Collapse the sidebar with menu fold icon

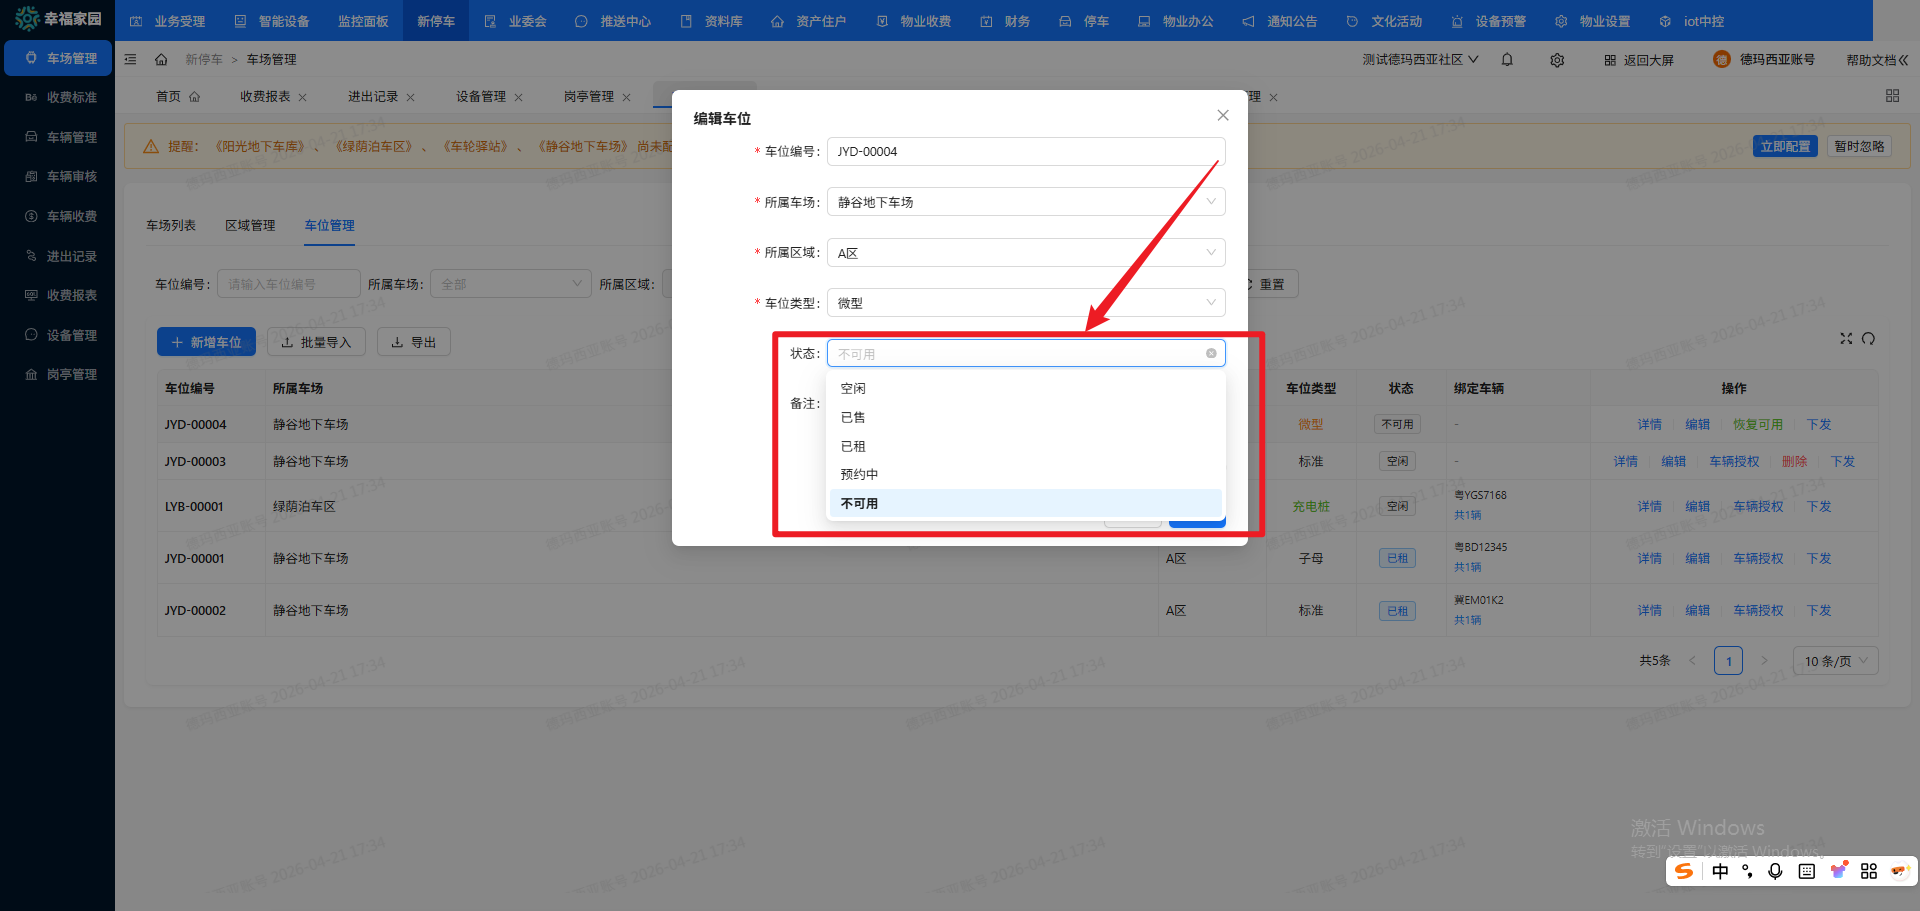[130, 60]
